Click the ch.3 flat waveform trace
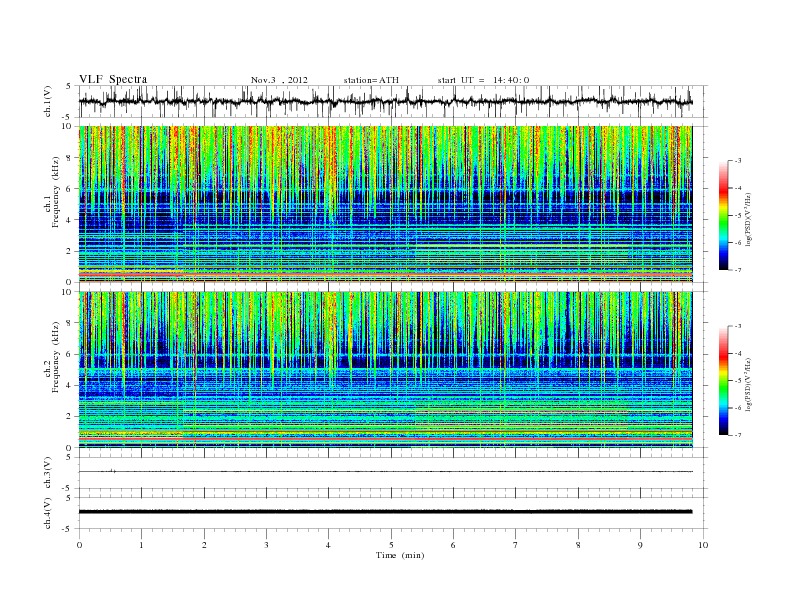The height and width of the screenshot is (612, 792). [386, 472]
